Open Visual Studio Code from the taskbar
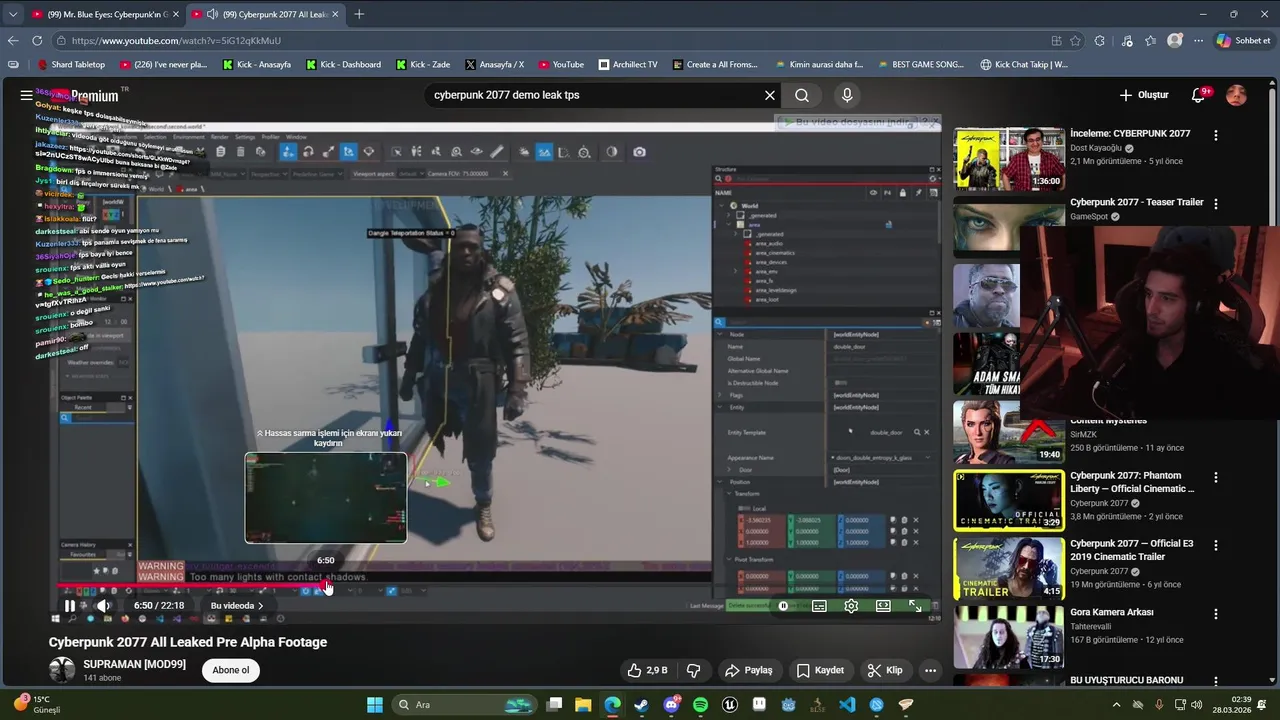Screen dimensions: 1280x720 pyautogui.click(x=847, y=705)
